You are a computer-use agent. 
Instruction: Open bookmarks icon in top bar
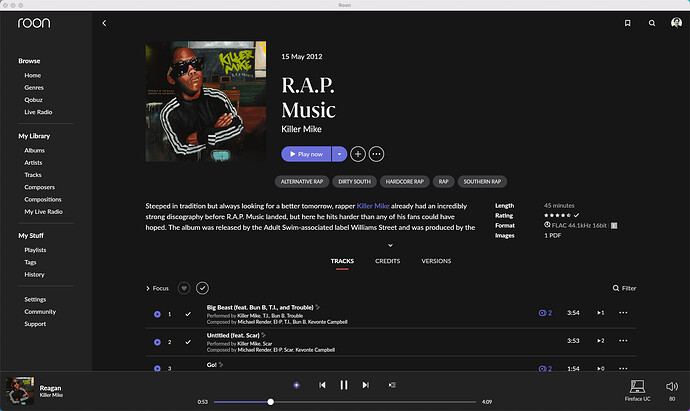point(628,23)
